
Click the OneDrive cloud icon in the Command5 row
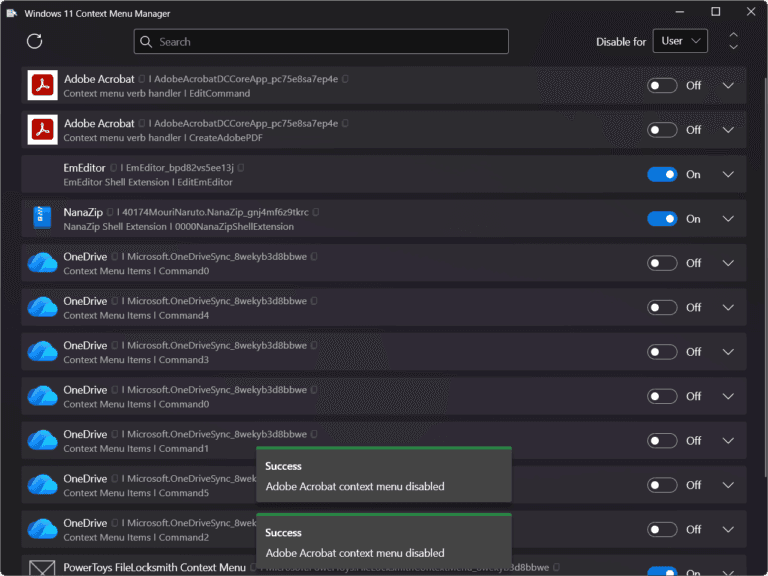coord(42,485)
